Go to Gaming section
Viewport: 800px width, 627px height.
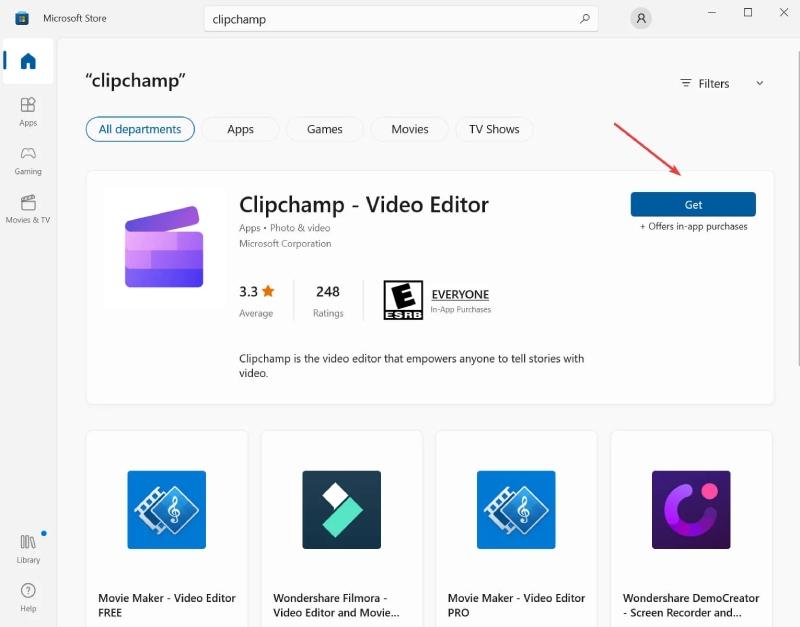[28, 161]
